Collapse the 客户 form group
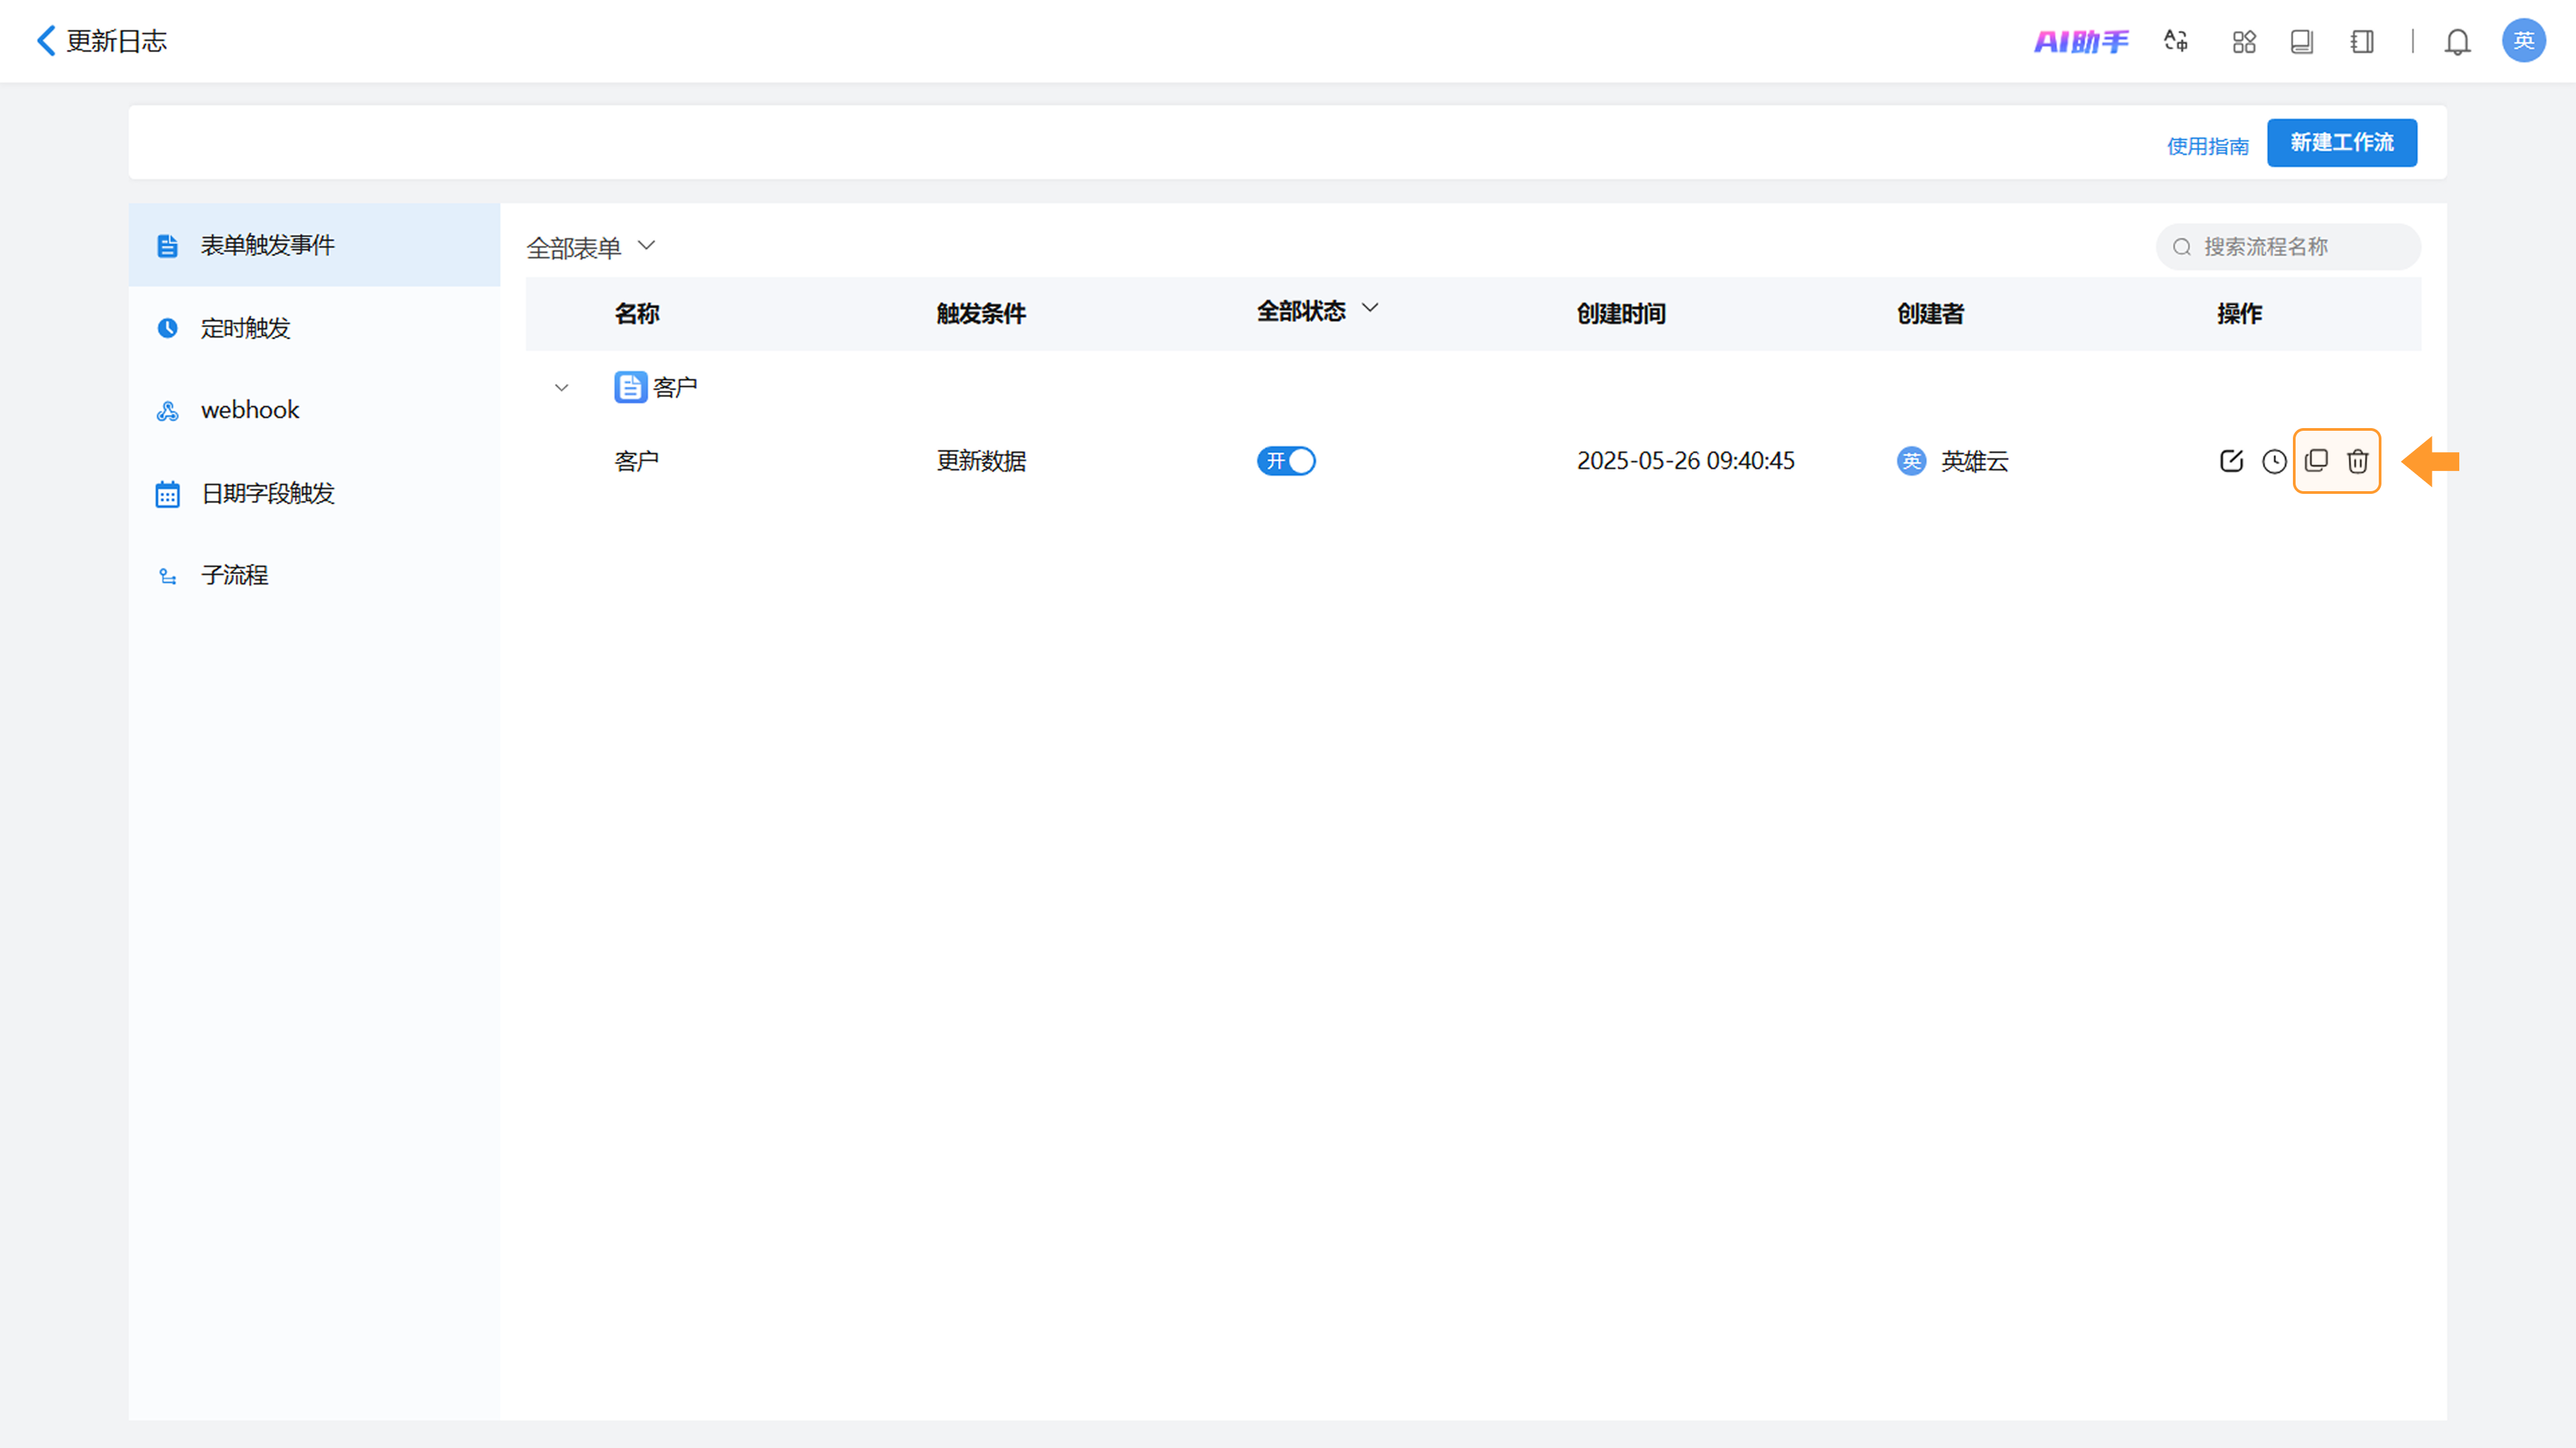Viewport: 2576px width, 1448px height. [561, 387]
